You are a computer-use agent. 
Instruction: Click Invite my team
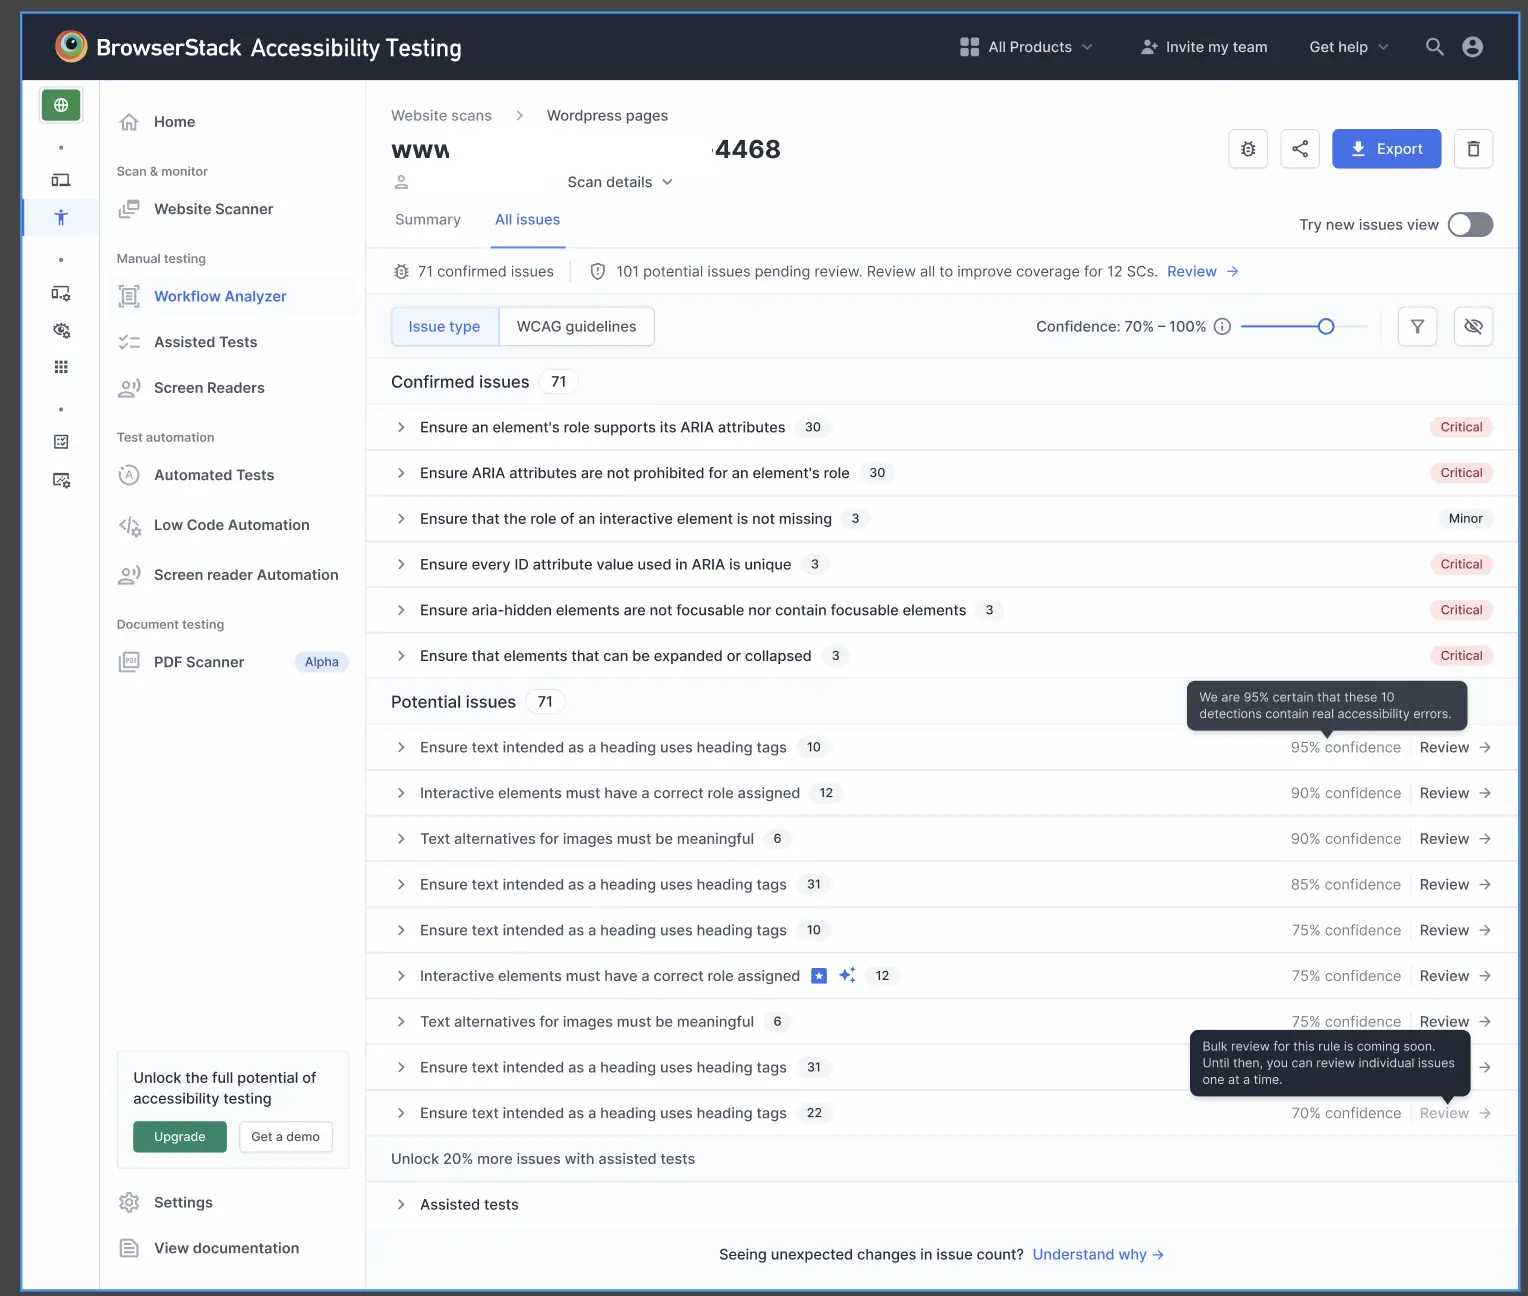[x=1204, y=47]
